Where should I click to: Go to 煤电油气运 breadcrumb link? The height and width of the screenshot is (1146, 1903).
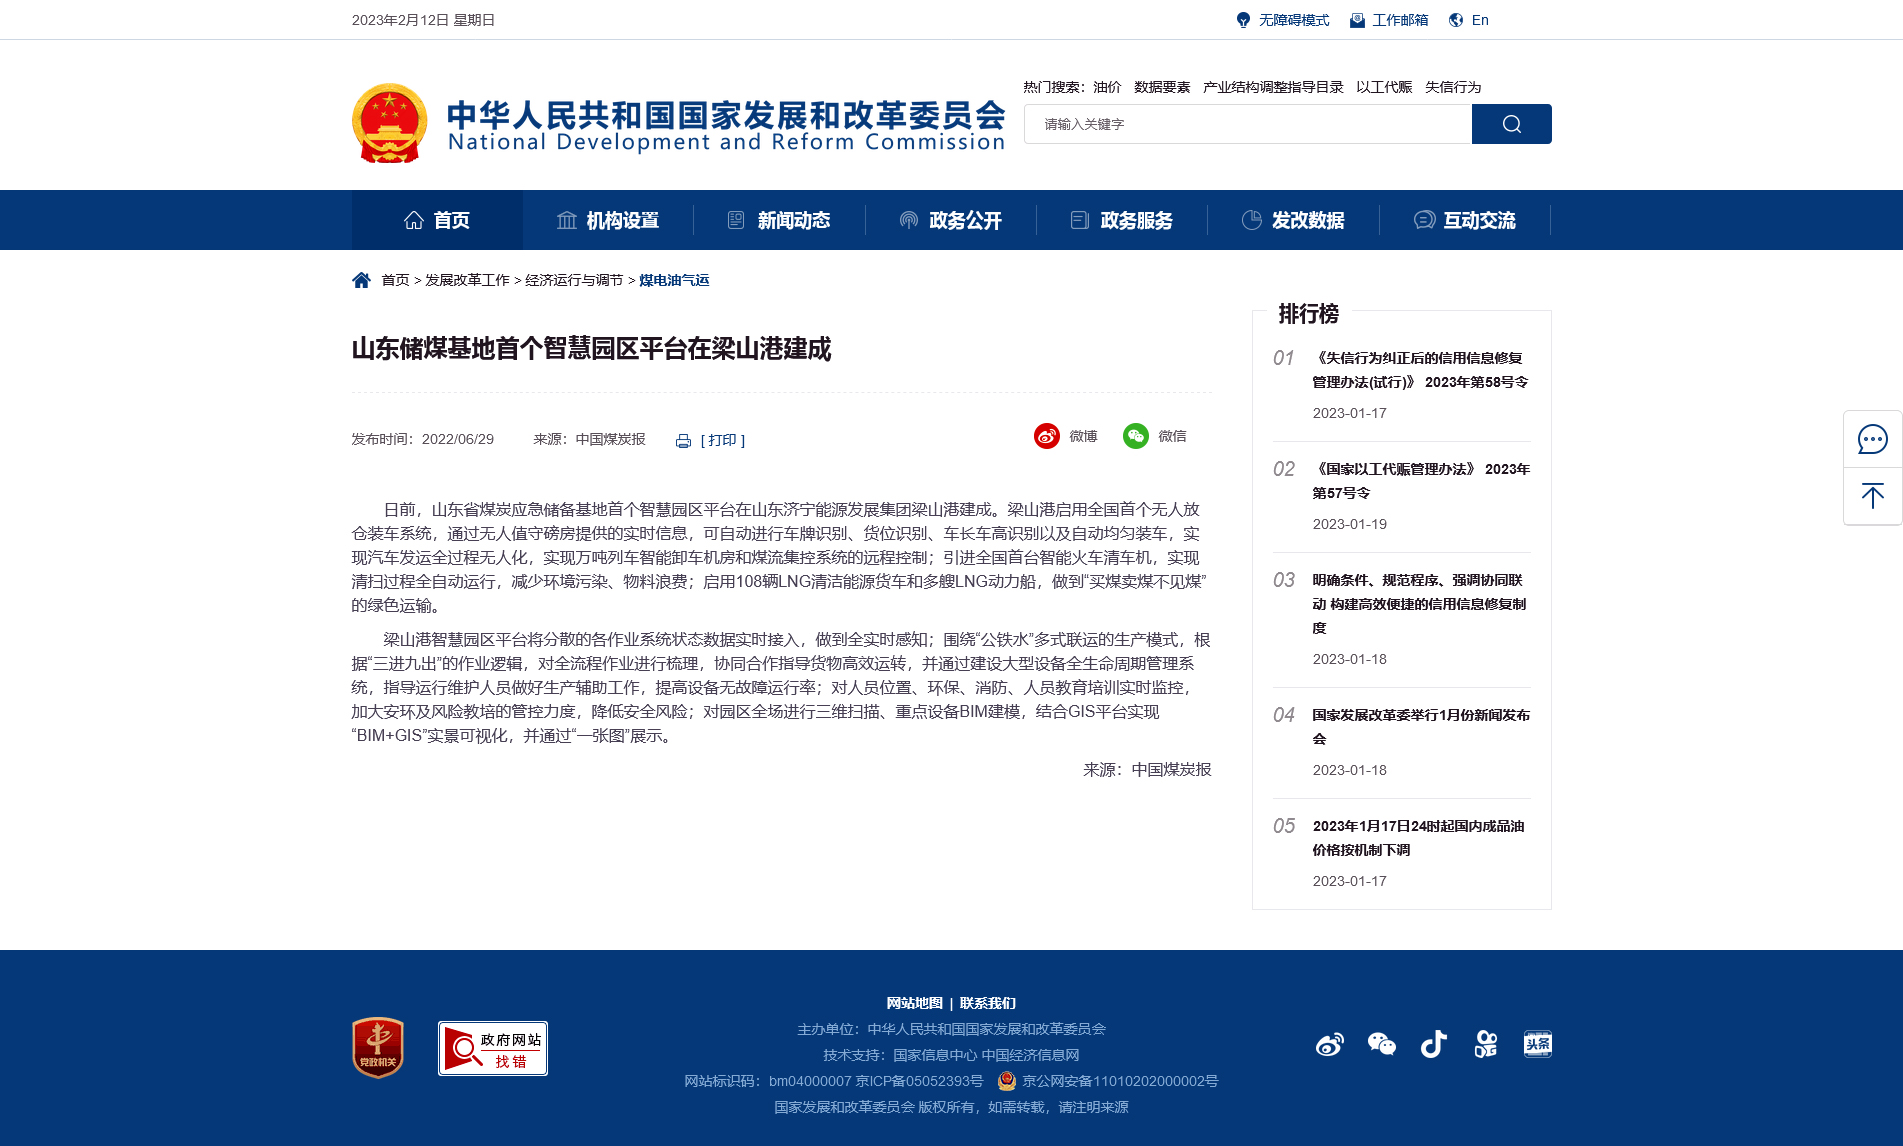[674, 280]
